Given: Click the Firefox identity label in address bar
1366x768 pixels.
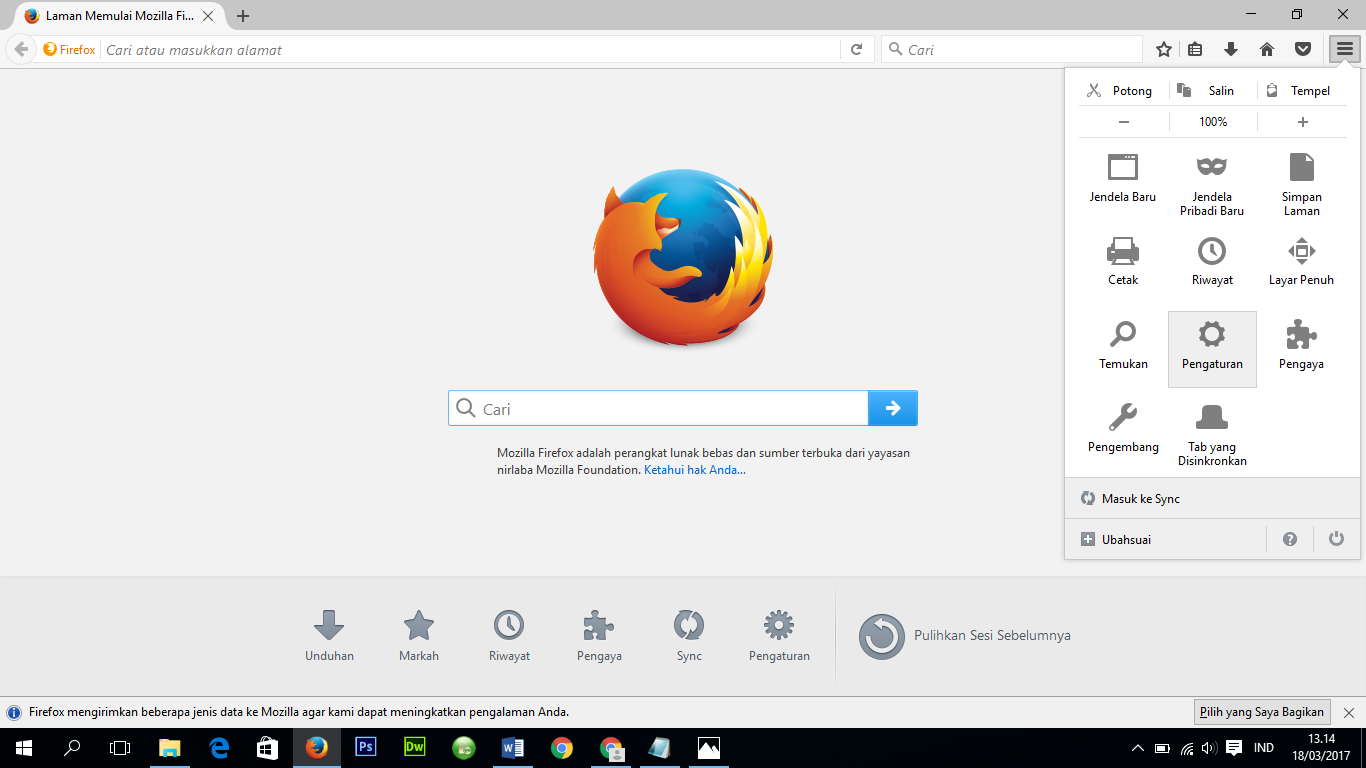Looking at the screenshot, I should point(69,49).
